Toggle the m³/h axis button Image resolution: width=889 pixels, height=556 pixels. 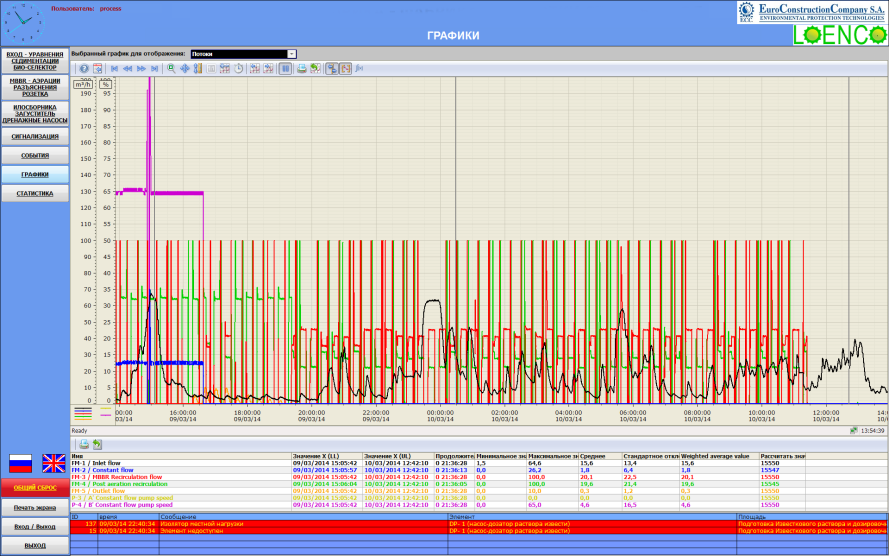pyautogui.click(x=83, y=84)
